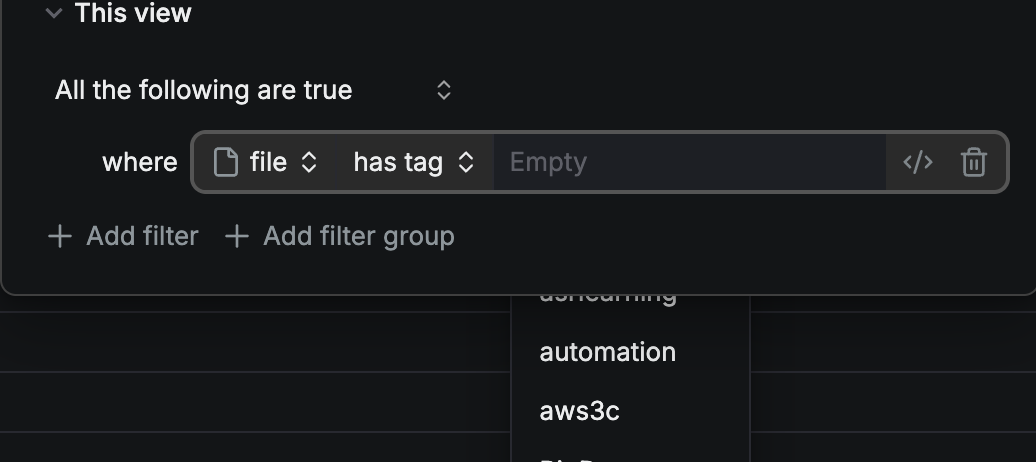This screenshot has width=1036, height=462.
Task: Open the file property dropdown
Action: [x=267, y=162]
